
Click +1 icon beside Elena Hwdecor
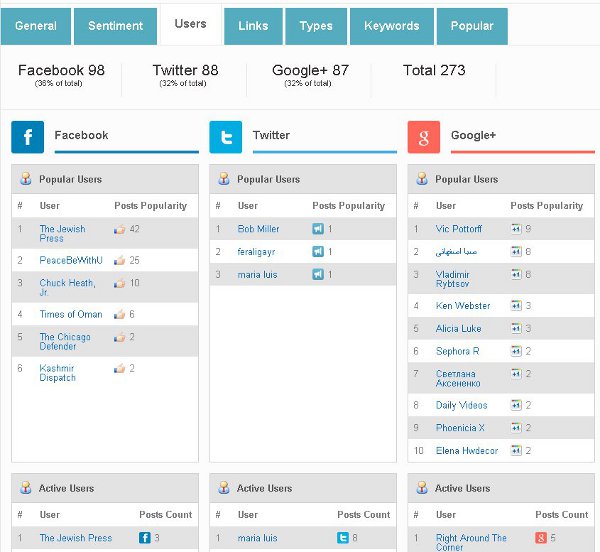pos(516,450)
